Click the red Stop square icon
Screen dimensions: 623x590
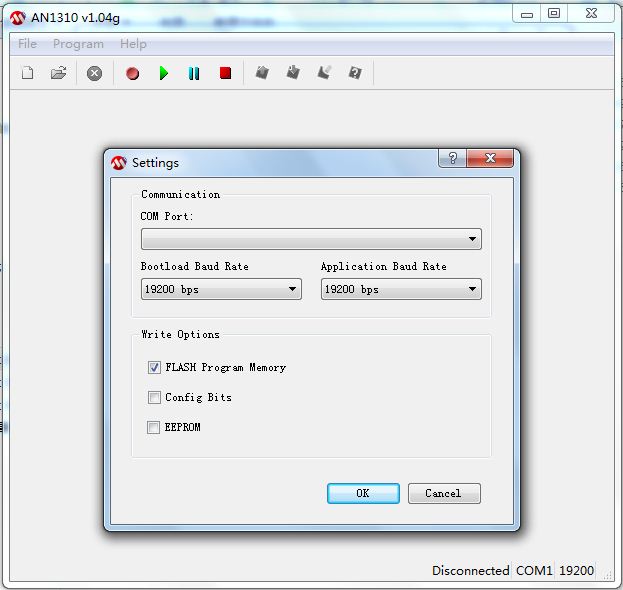225,73
